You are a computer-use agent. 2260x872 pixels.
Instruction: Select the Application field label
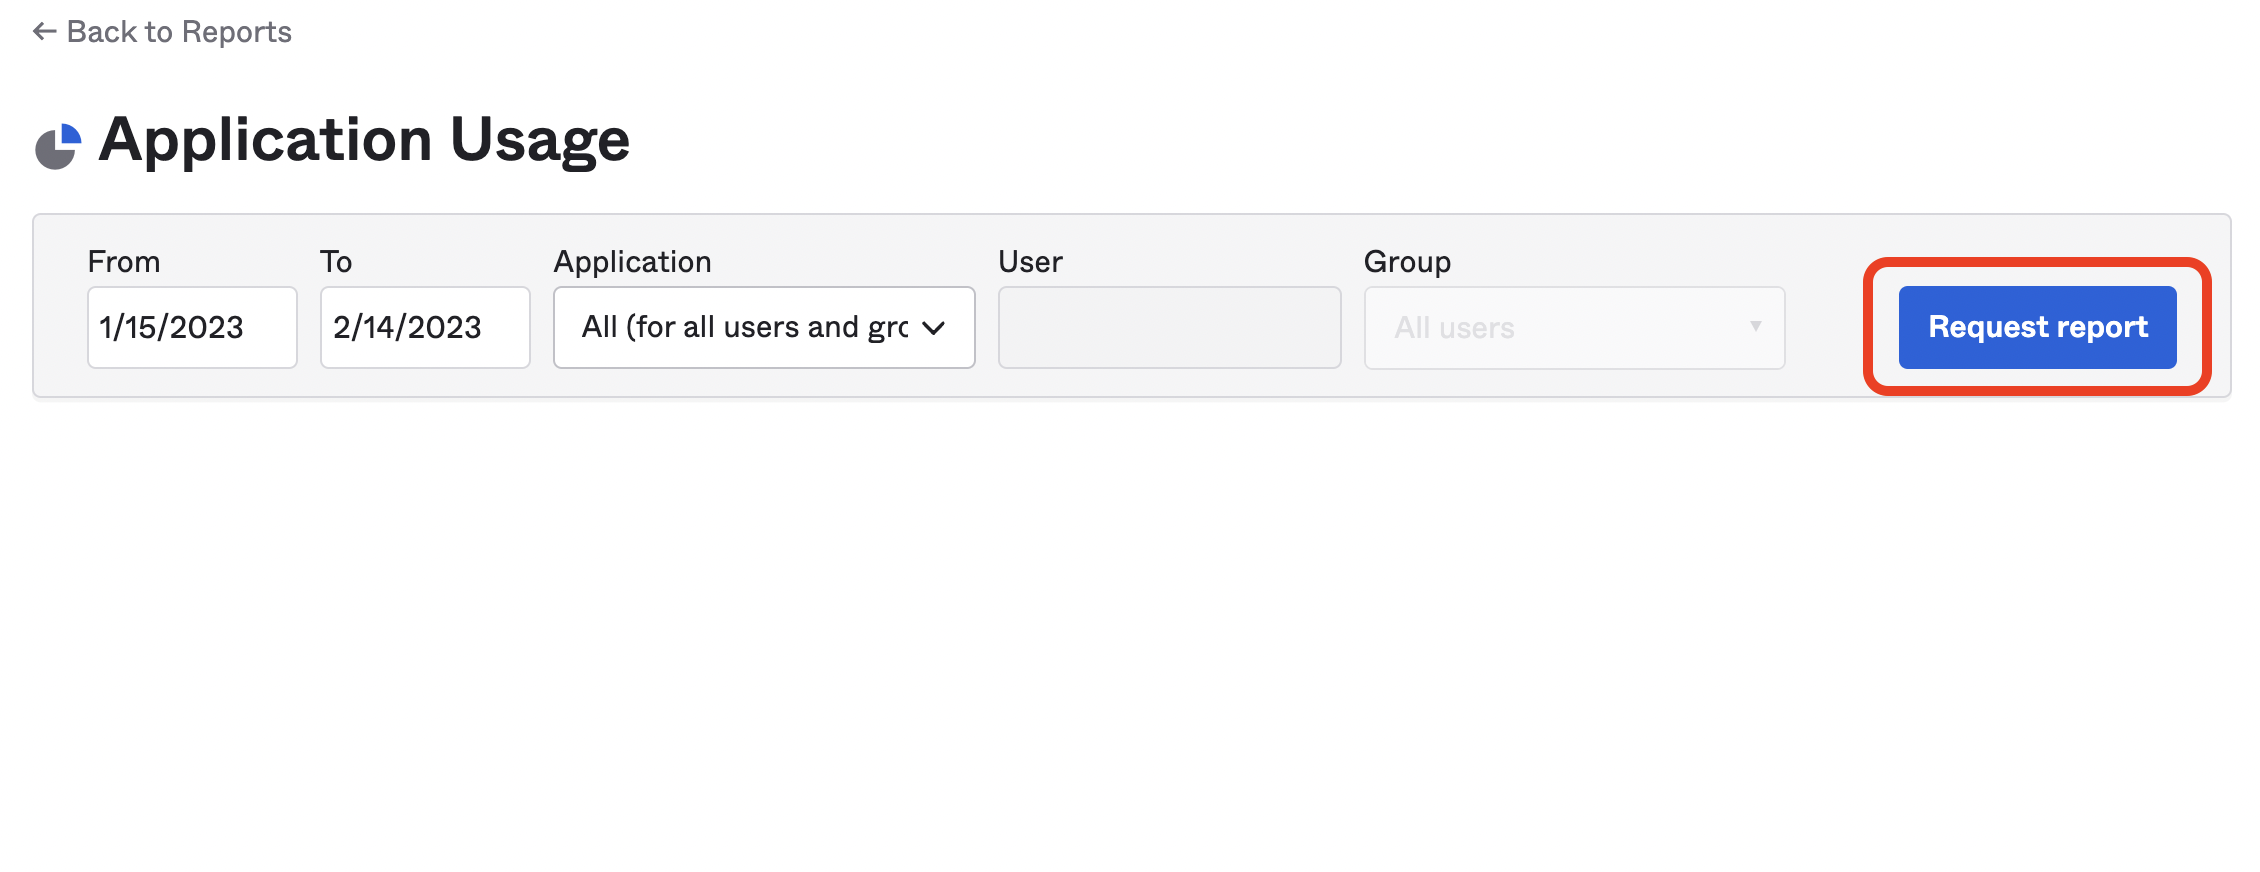click(632, 262)
